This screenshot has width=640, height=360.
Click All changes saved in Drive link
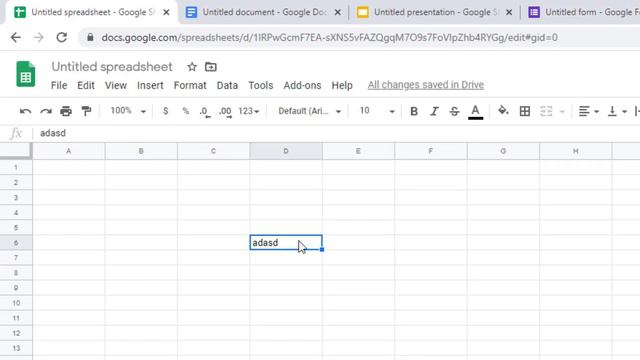tap(426, 85)
